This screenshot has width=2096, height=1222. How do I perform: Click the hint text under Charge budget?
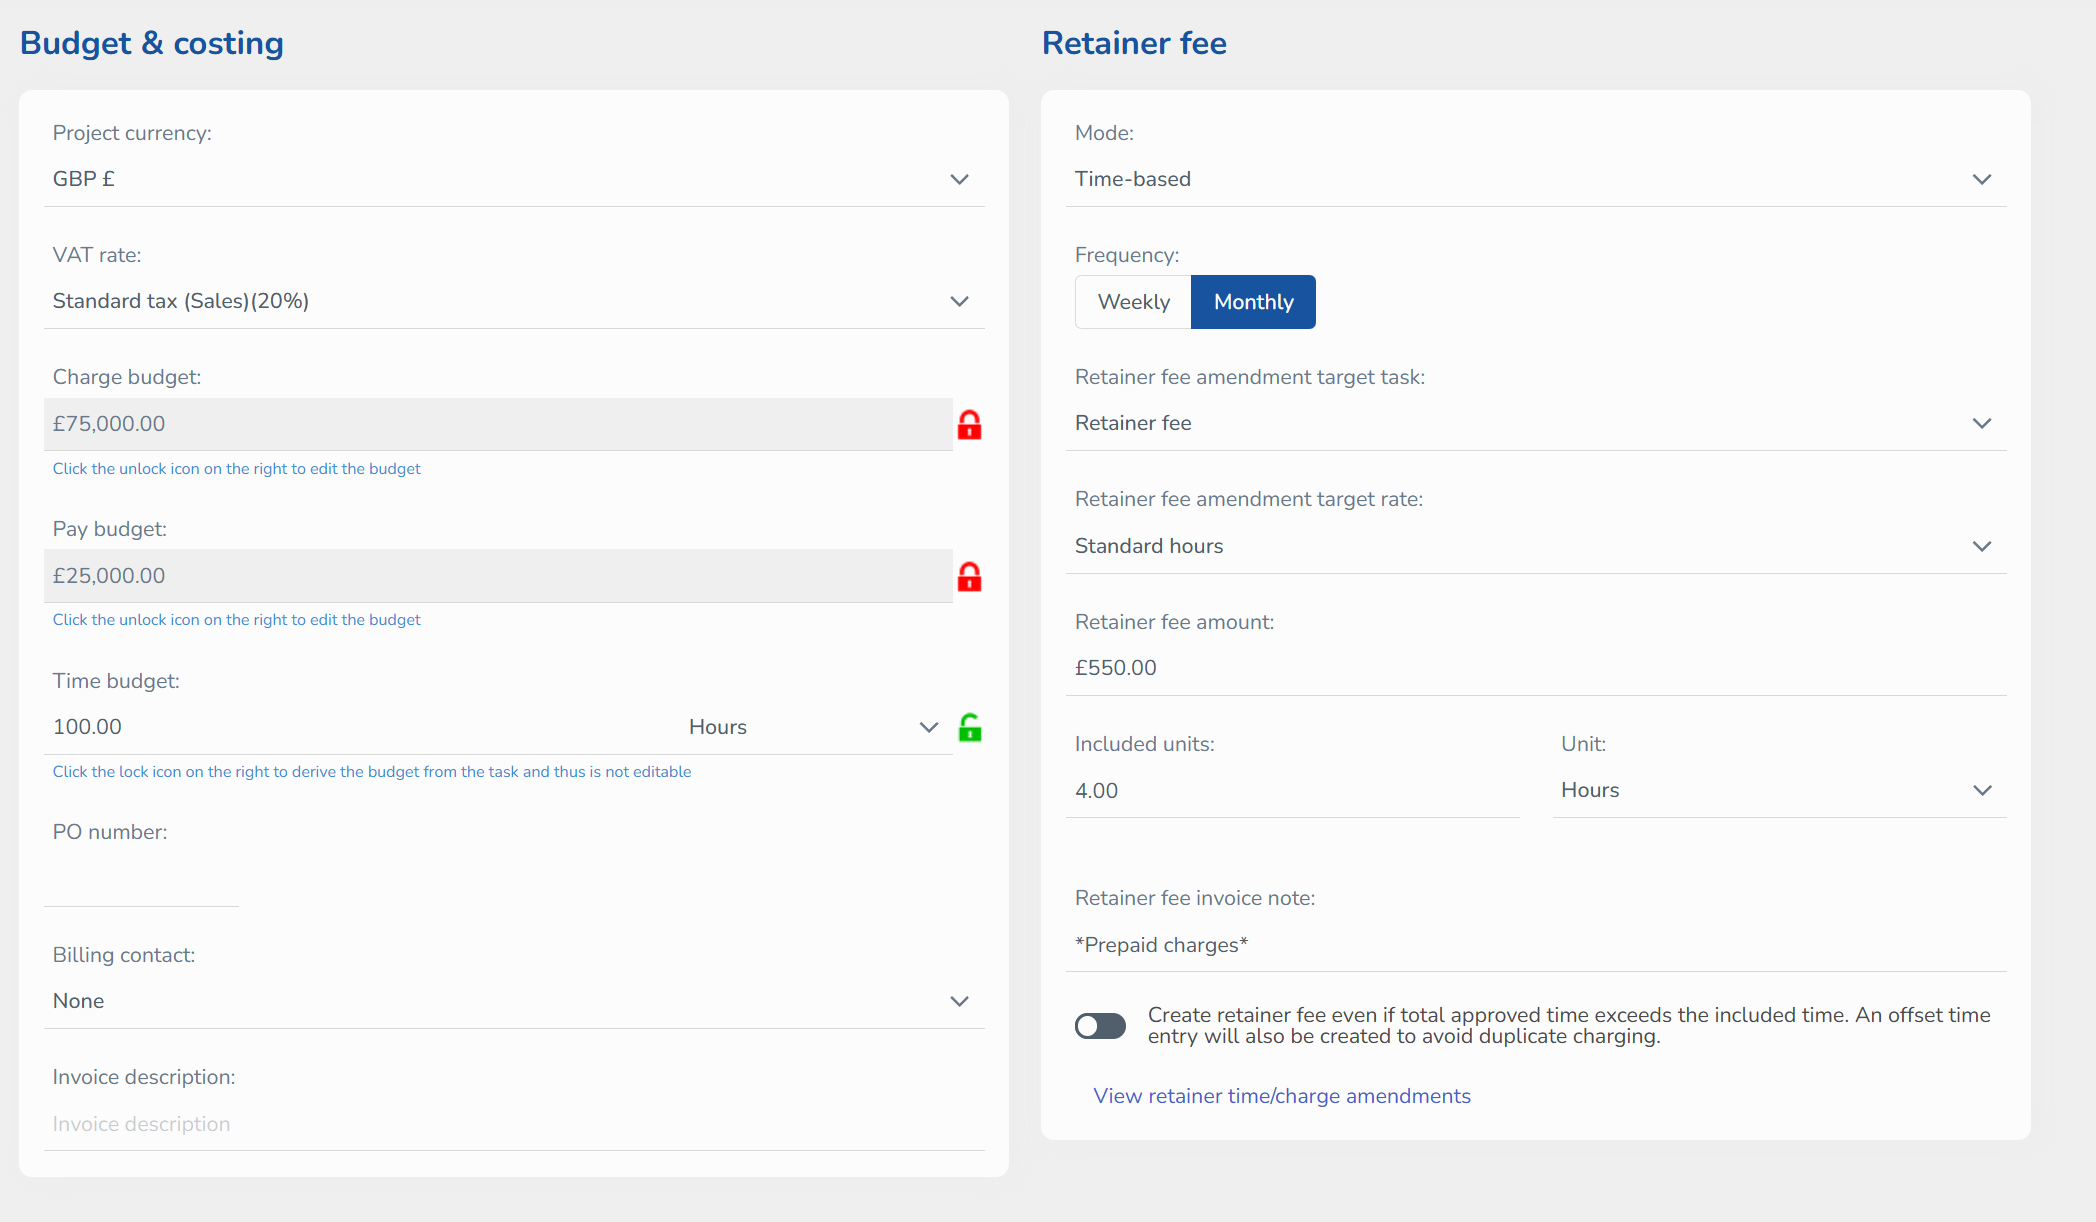tap(236, 469)
